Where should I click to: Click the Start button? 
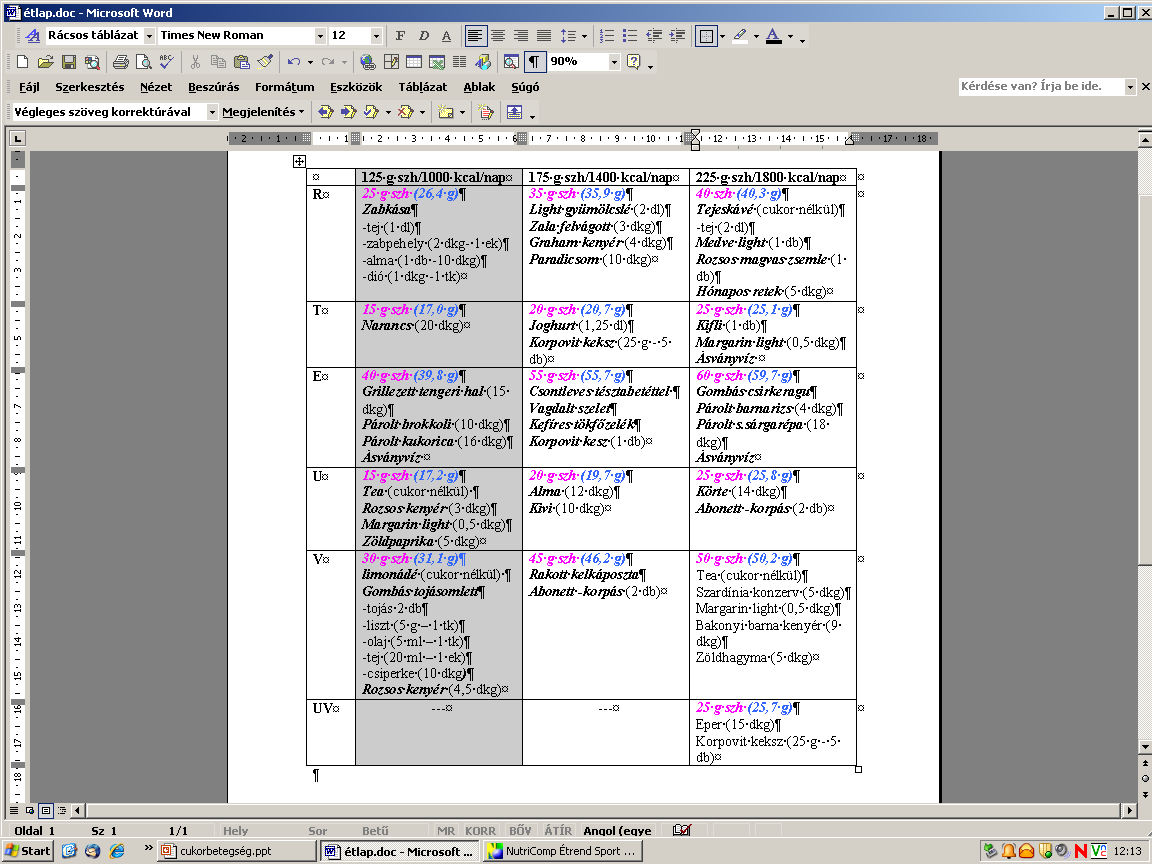pos(28,851)
